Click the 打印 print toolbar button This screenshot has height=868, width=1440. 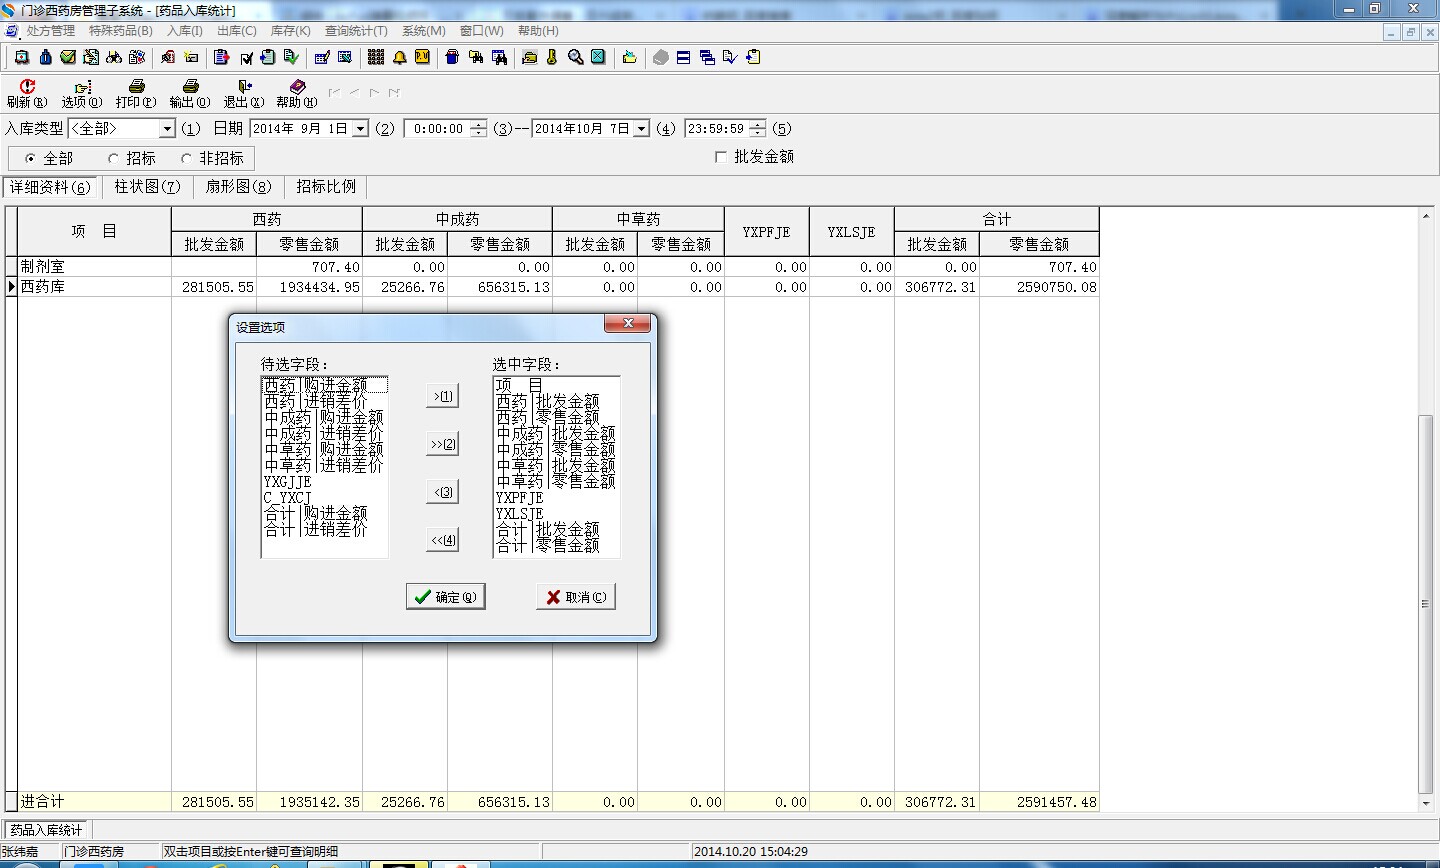click(x=136, y=94)
